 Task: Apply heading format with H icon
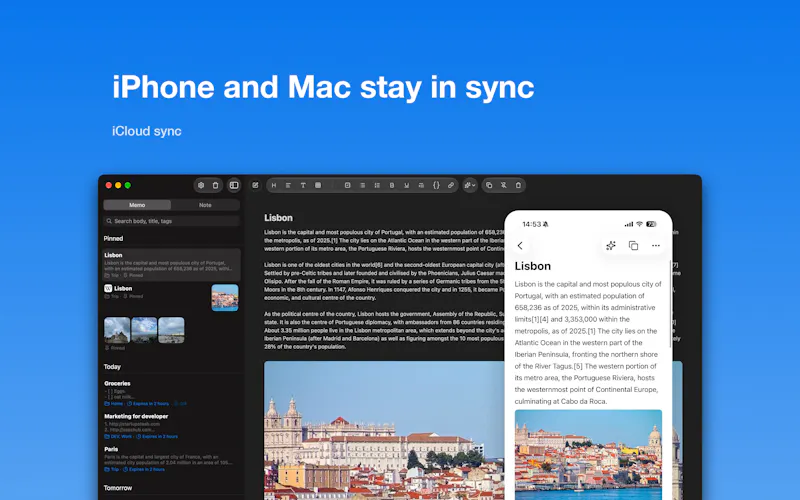tap(274, 185)
